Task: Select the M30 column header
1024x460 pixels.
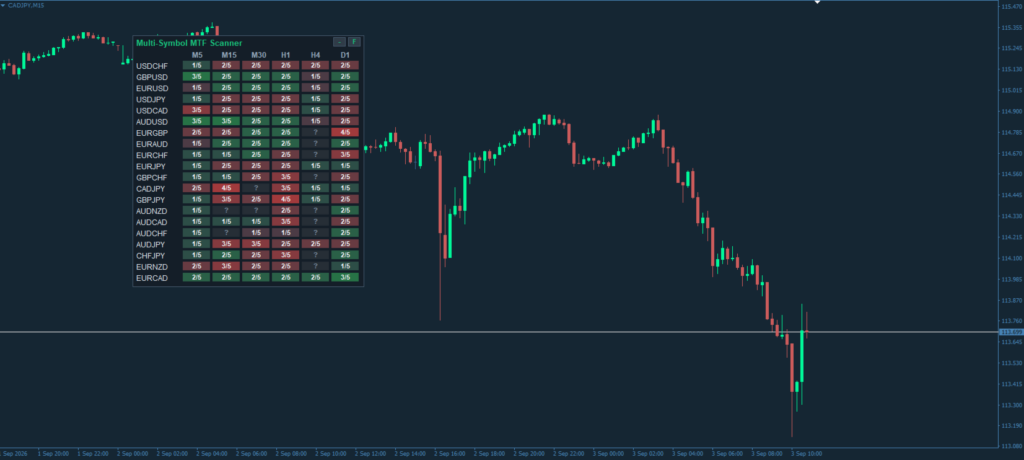Action: tap(259, 55)
